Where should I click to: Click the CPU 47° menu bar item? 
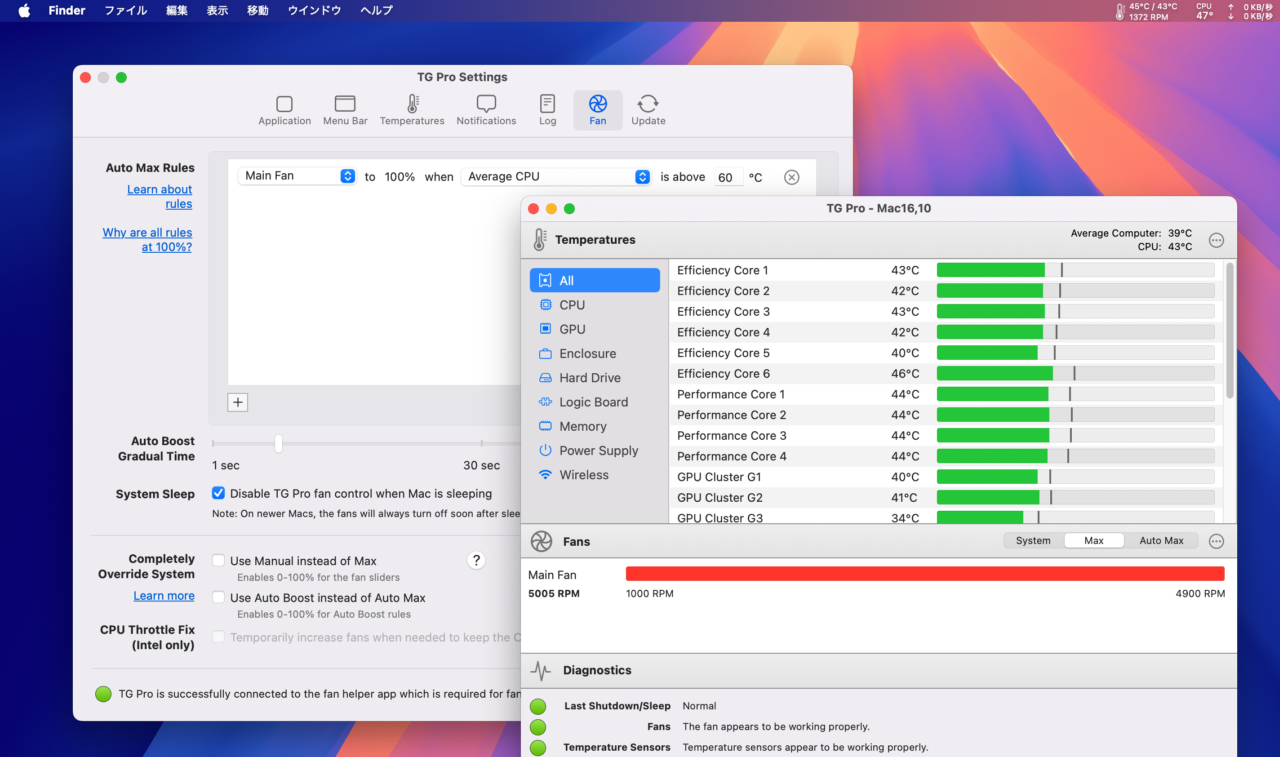[x=1204, y=11]
